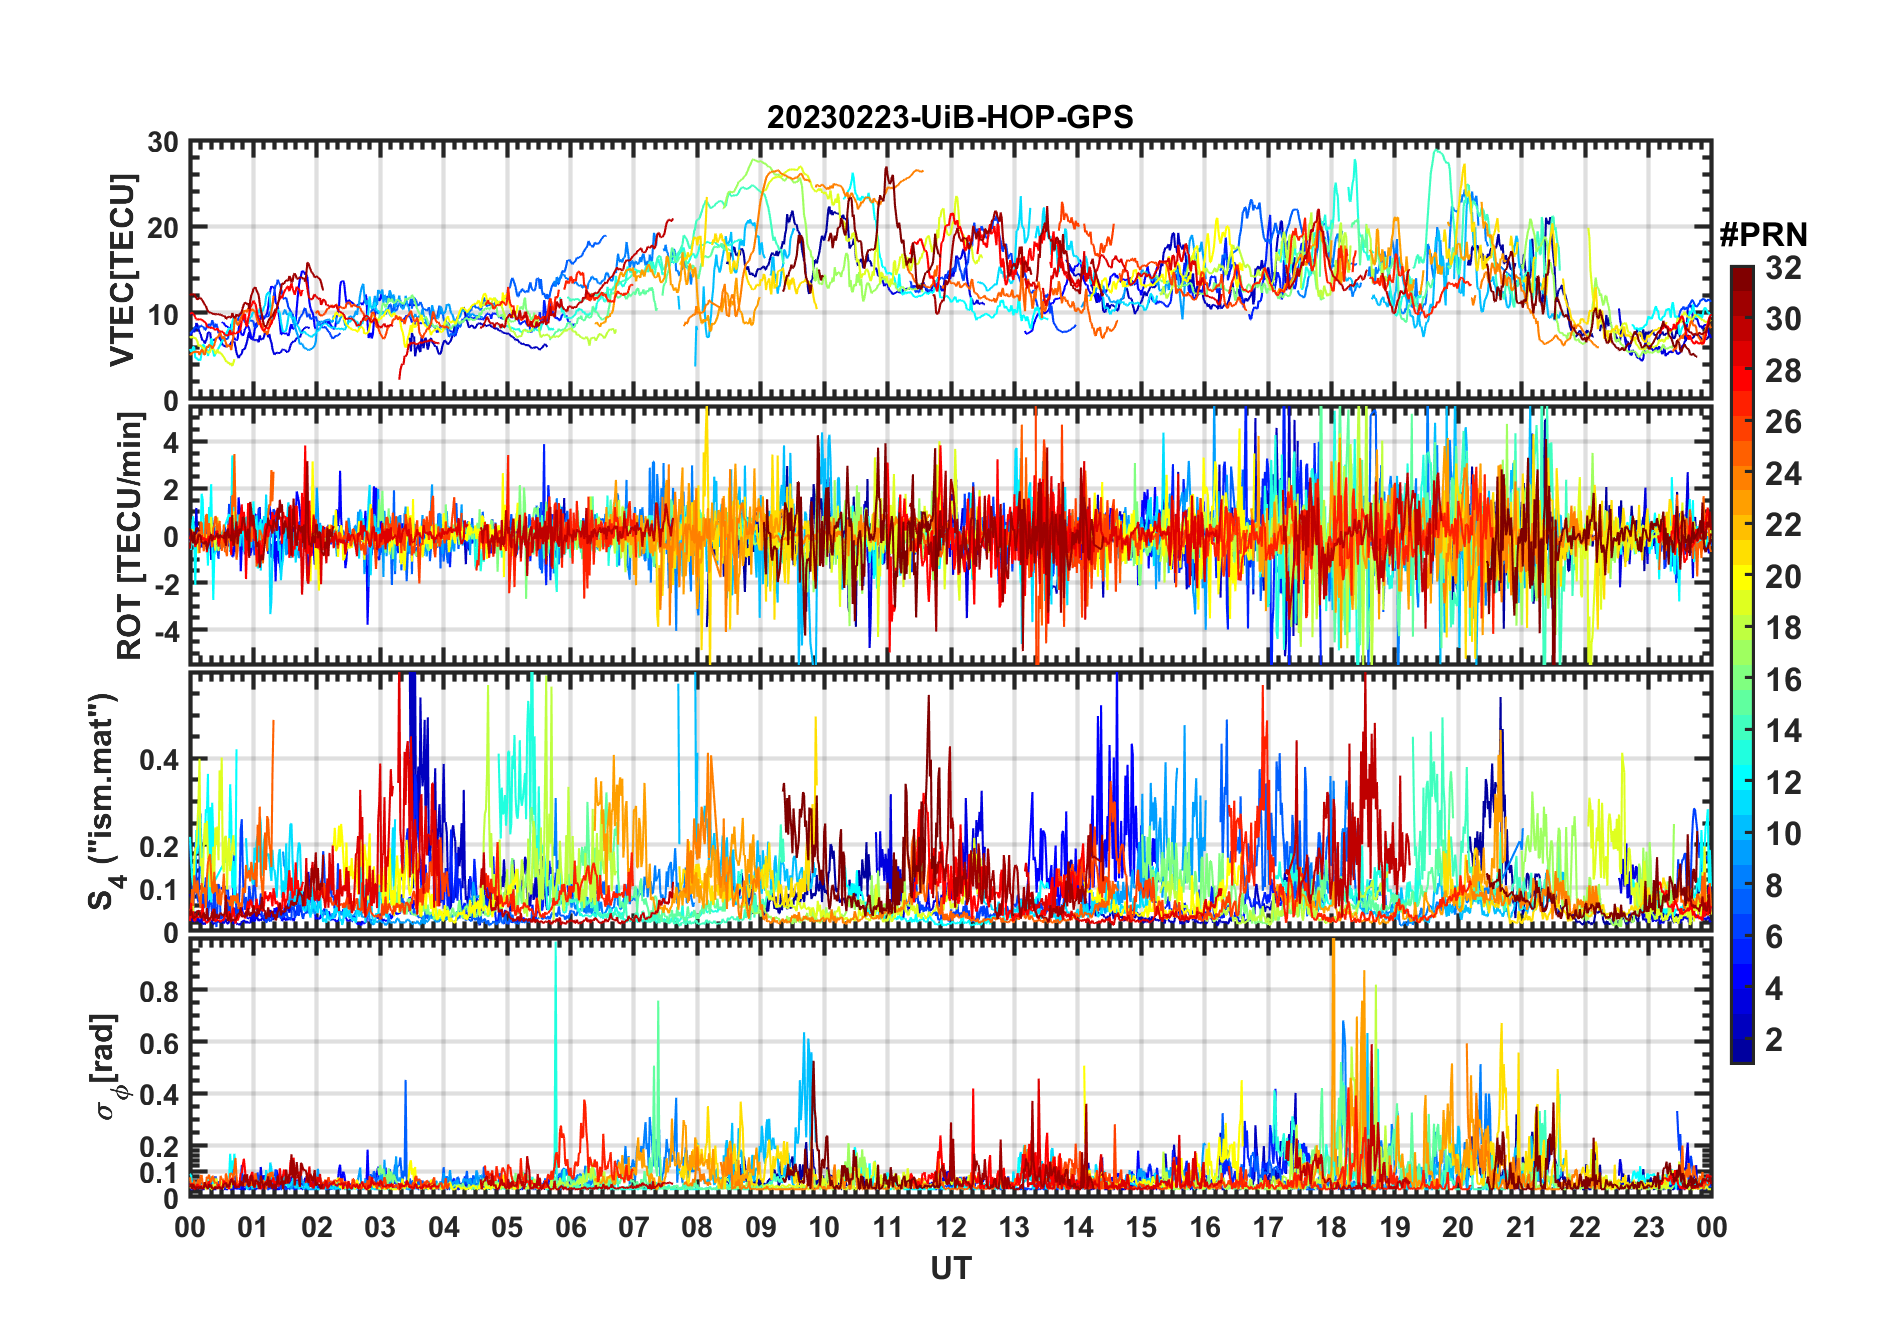Select the sigma phi y-axis tick 0.8
Viewport: 1902px width, 1330px height.
tap(158, 991)
